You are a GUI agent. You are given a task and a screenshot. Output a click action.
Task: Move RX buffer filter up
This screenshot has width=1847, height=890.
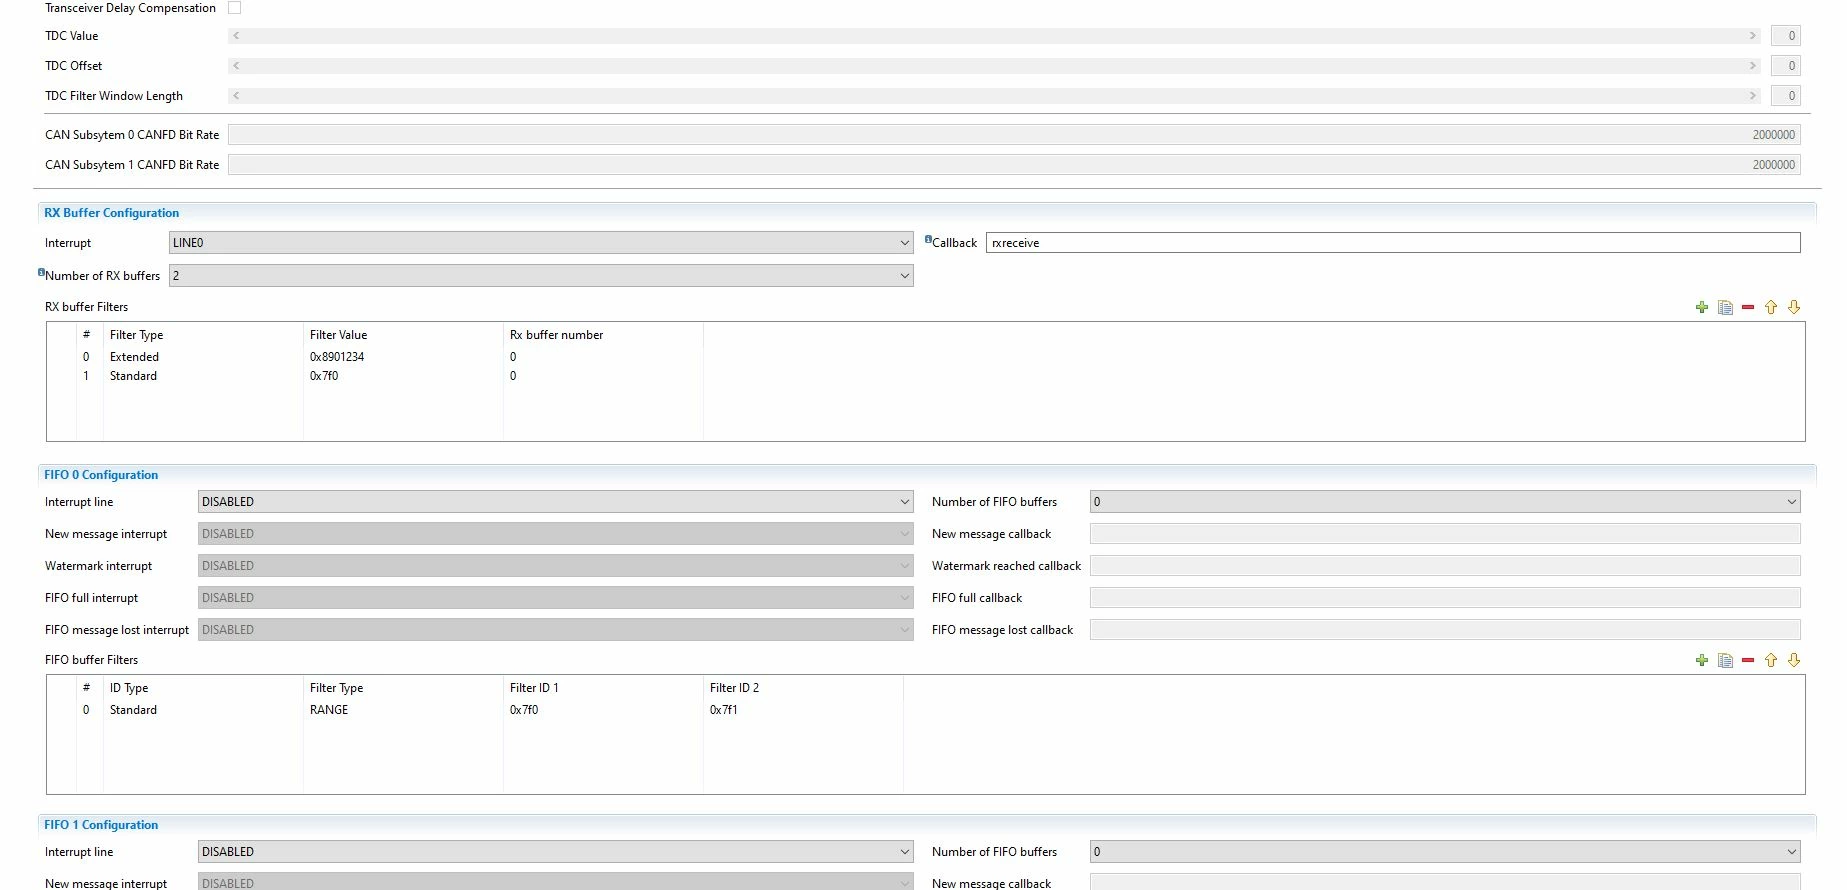click(x=1771, y=307)
